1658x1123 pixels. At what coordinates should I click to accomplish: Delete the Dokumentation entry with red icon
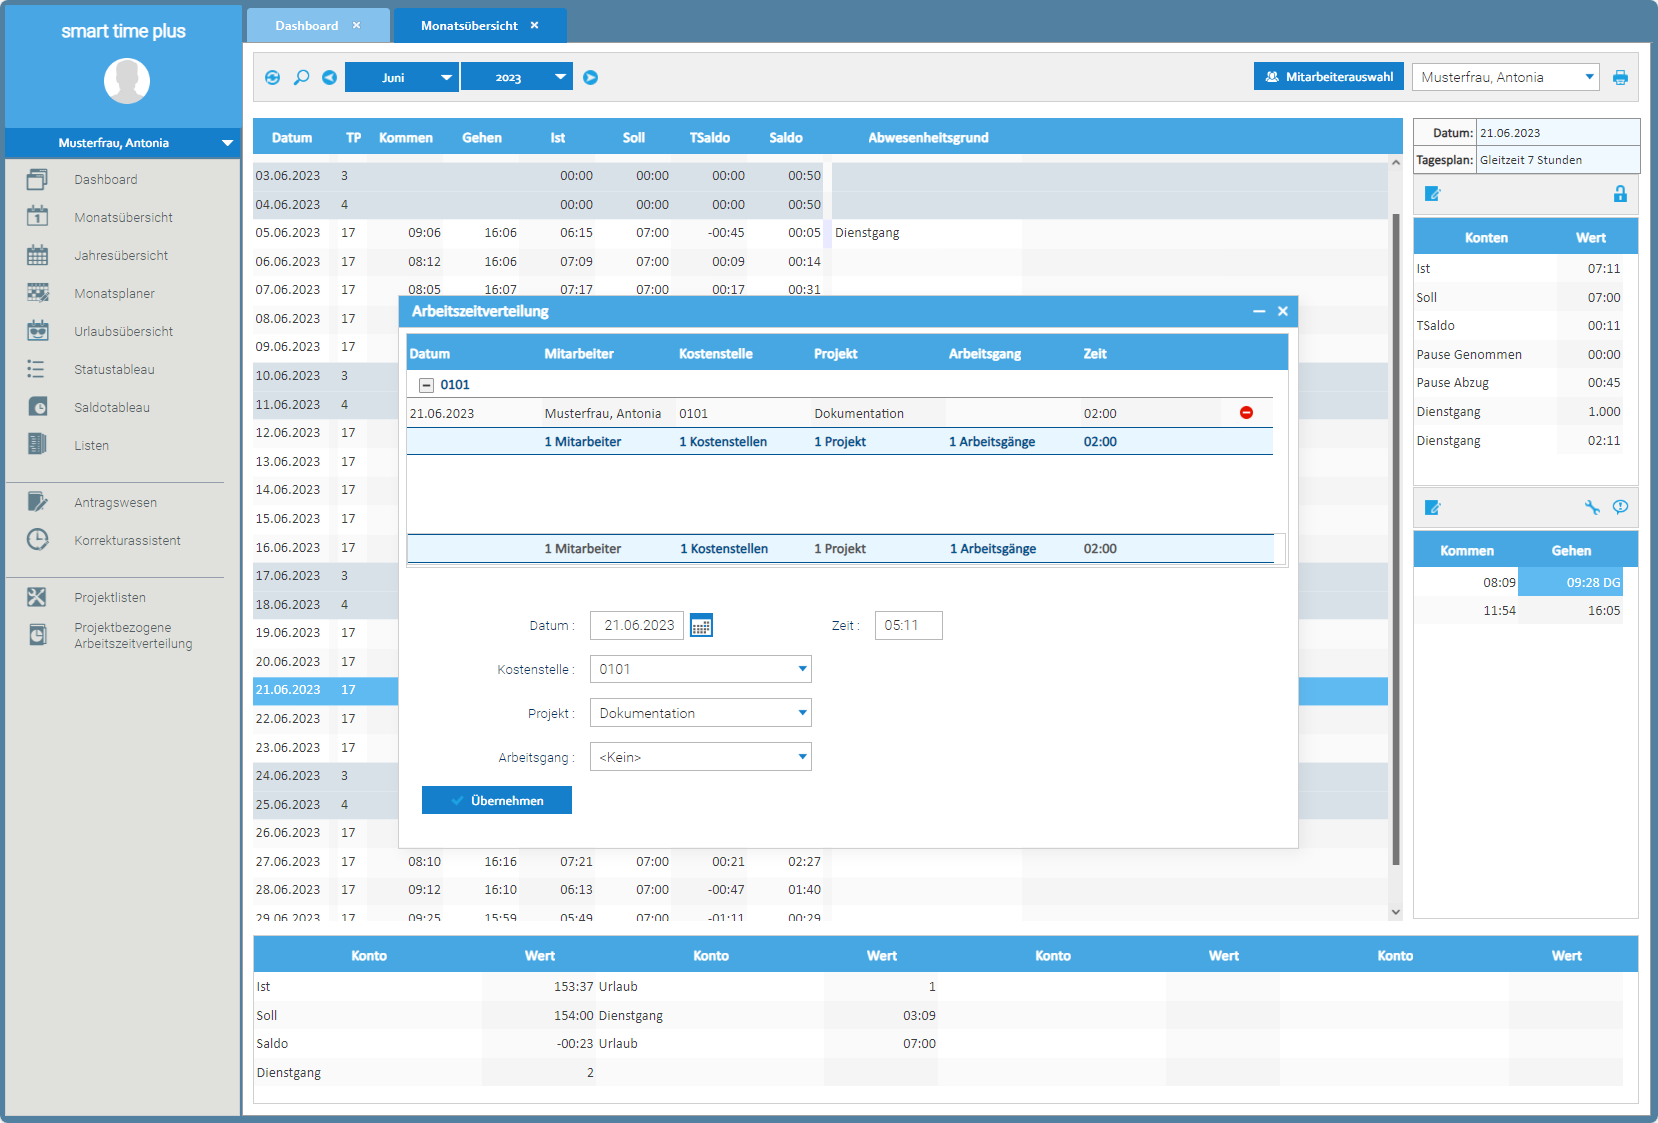tap(1246, 413)
